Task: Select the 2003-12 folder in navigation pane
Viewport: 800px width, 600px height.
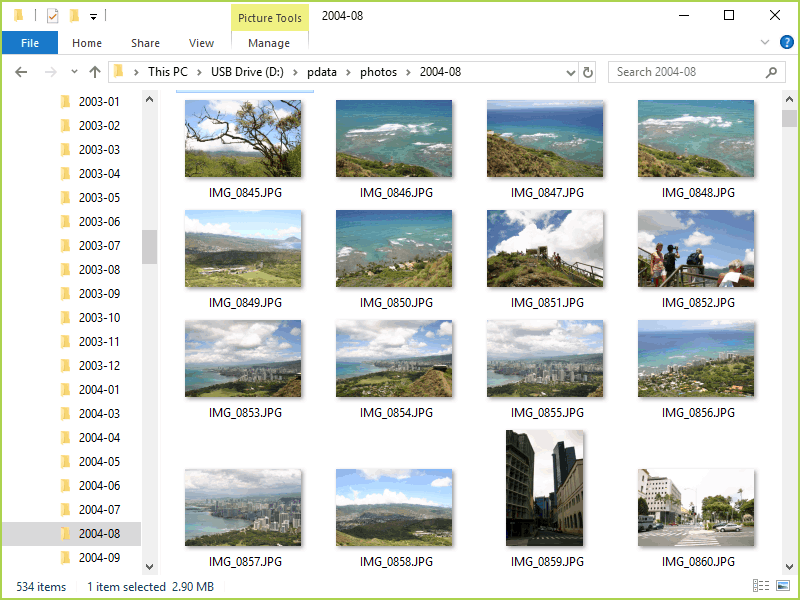Action: [x=99, y=365]
